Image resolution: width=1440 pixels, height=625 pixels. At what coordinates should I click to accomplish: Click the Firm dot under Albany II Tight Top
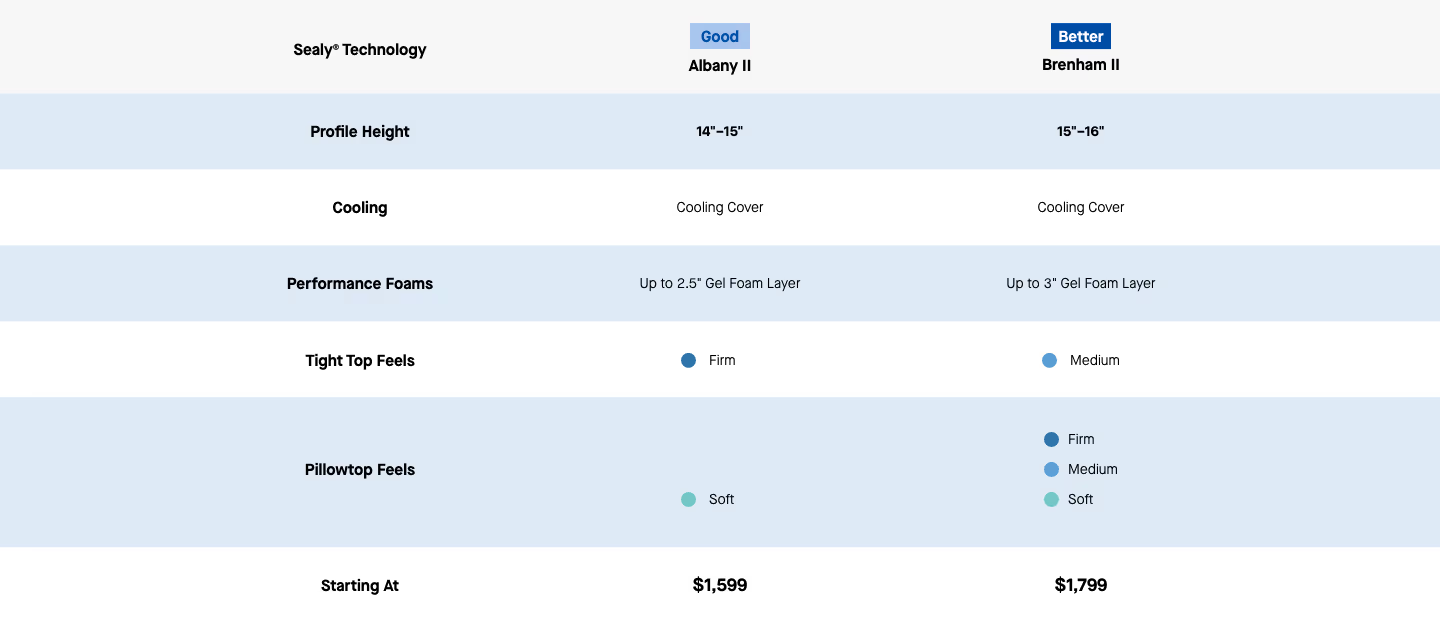[688, 360]
